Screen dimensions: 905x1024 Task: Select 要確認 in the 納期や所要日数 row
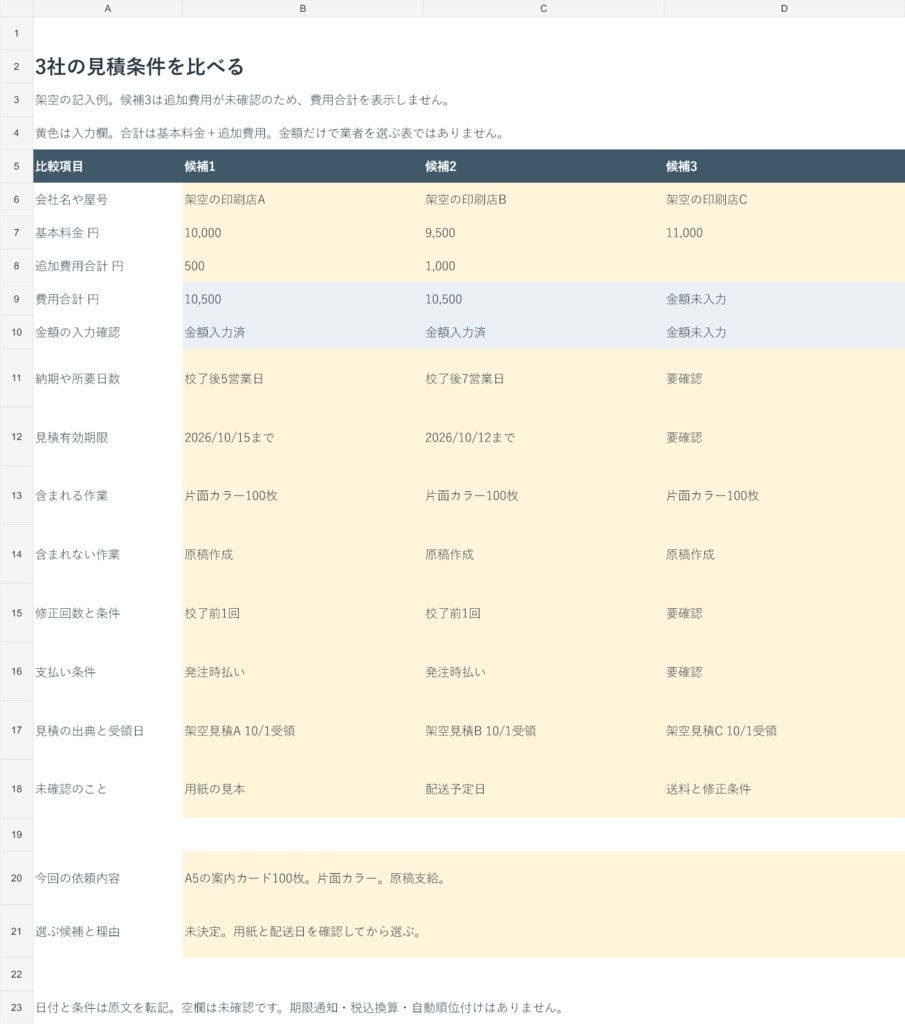pyautogui.click(x=784, y=379)
